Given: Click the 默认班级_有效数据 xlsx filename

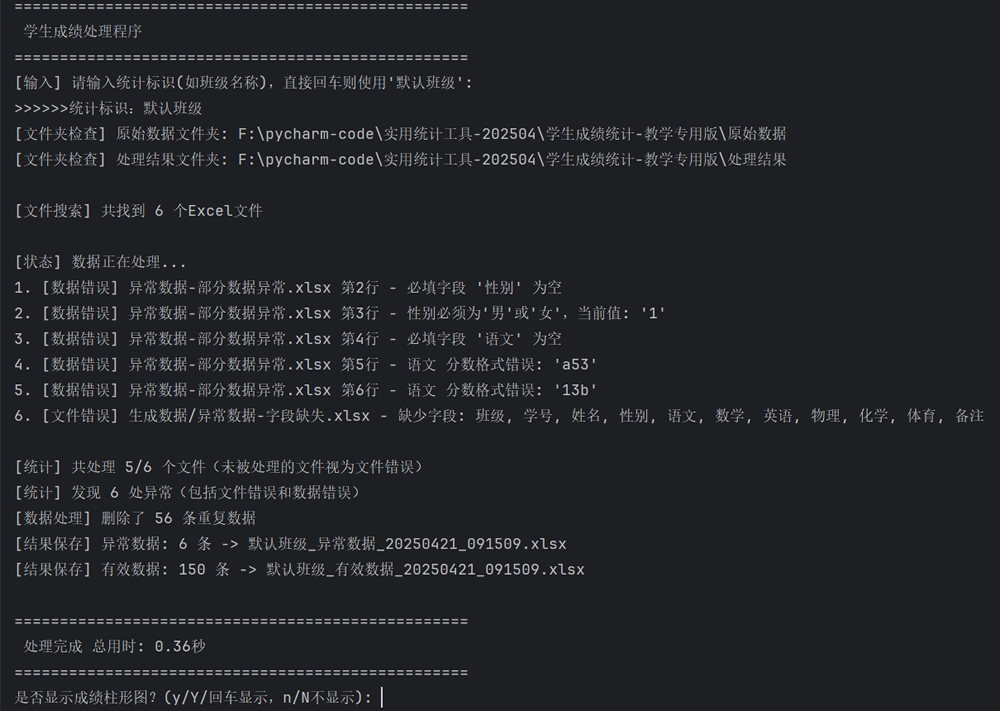Looking at the screenshot, I should click(425, 570).
